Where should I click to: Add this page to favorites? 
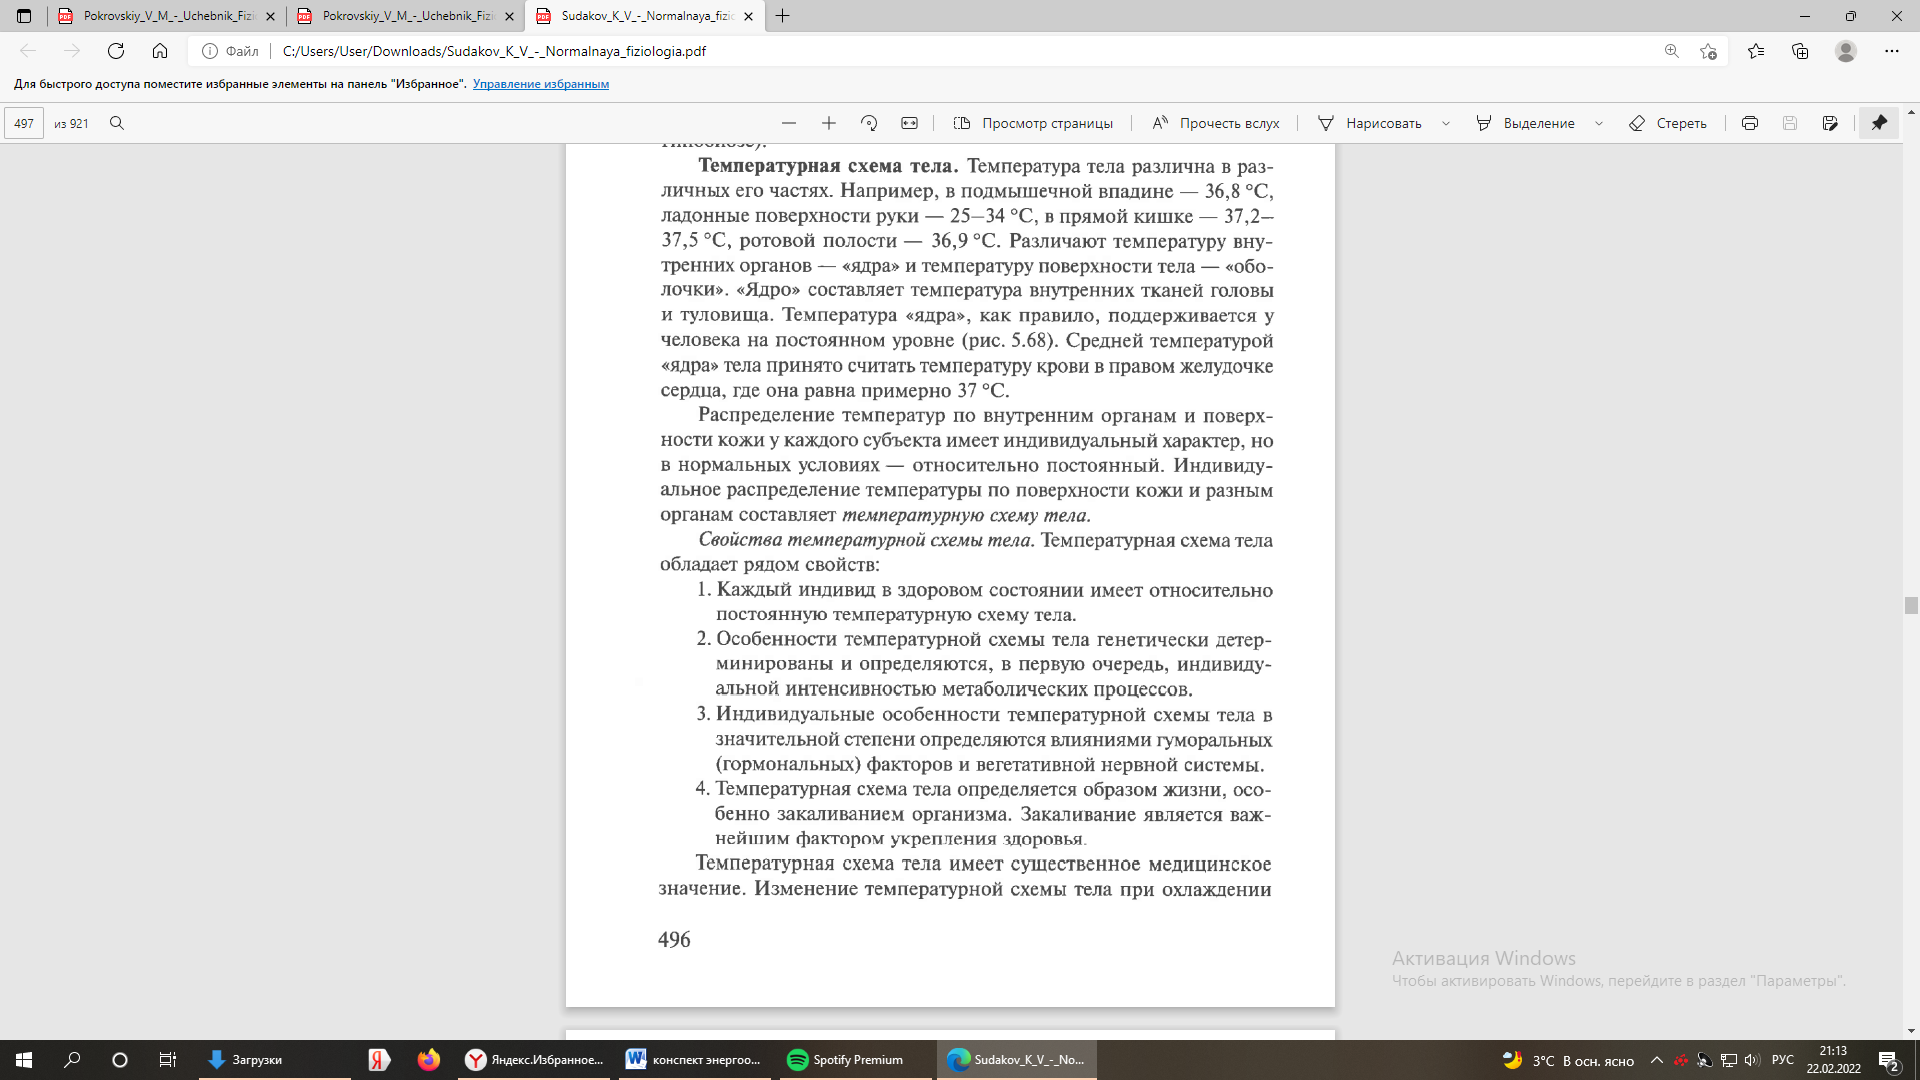[1709, 51]
